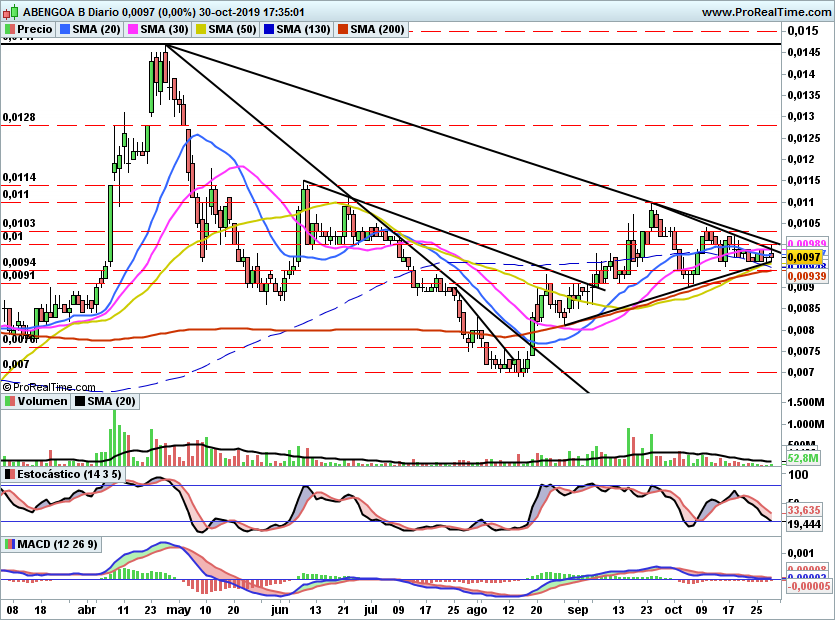Image resolution: width=835 pixels, height=620 pixels.
Task: Click the 'sep' date axis label
Action: click(x=578, y=610)
